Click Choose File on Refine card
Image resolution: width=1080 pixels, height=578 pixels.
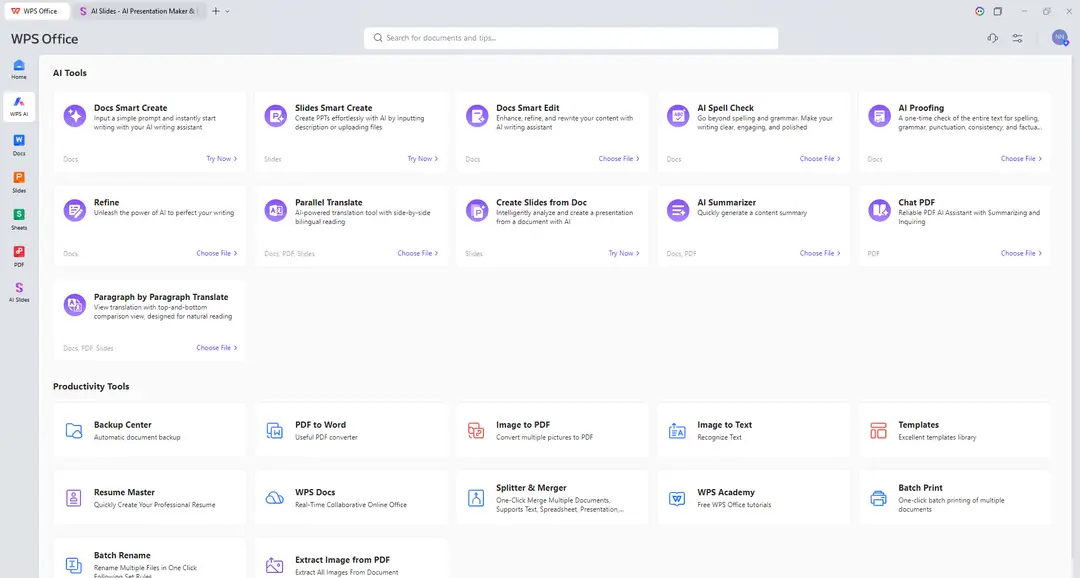tap(217, 253)
